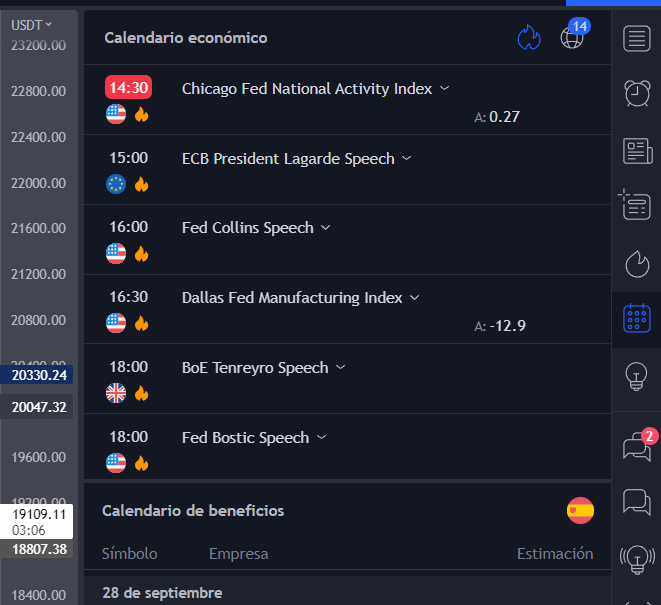The image size is (661, 605).
Task: Click flame importance icon for Fed Collins Speech
Action: pyautogui.click(x=142, y=254)
